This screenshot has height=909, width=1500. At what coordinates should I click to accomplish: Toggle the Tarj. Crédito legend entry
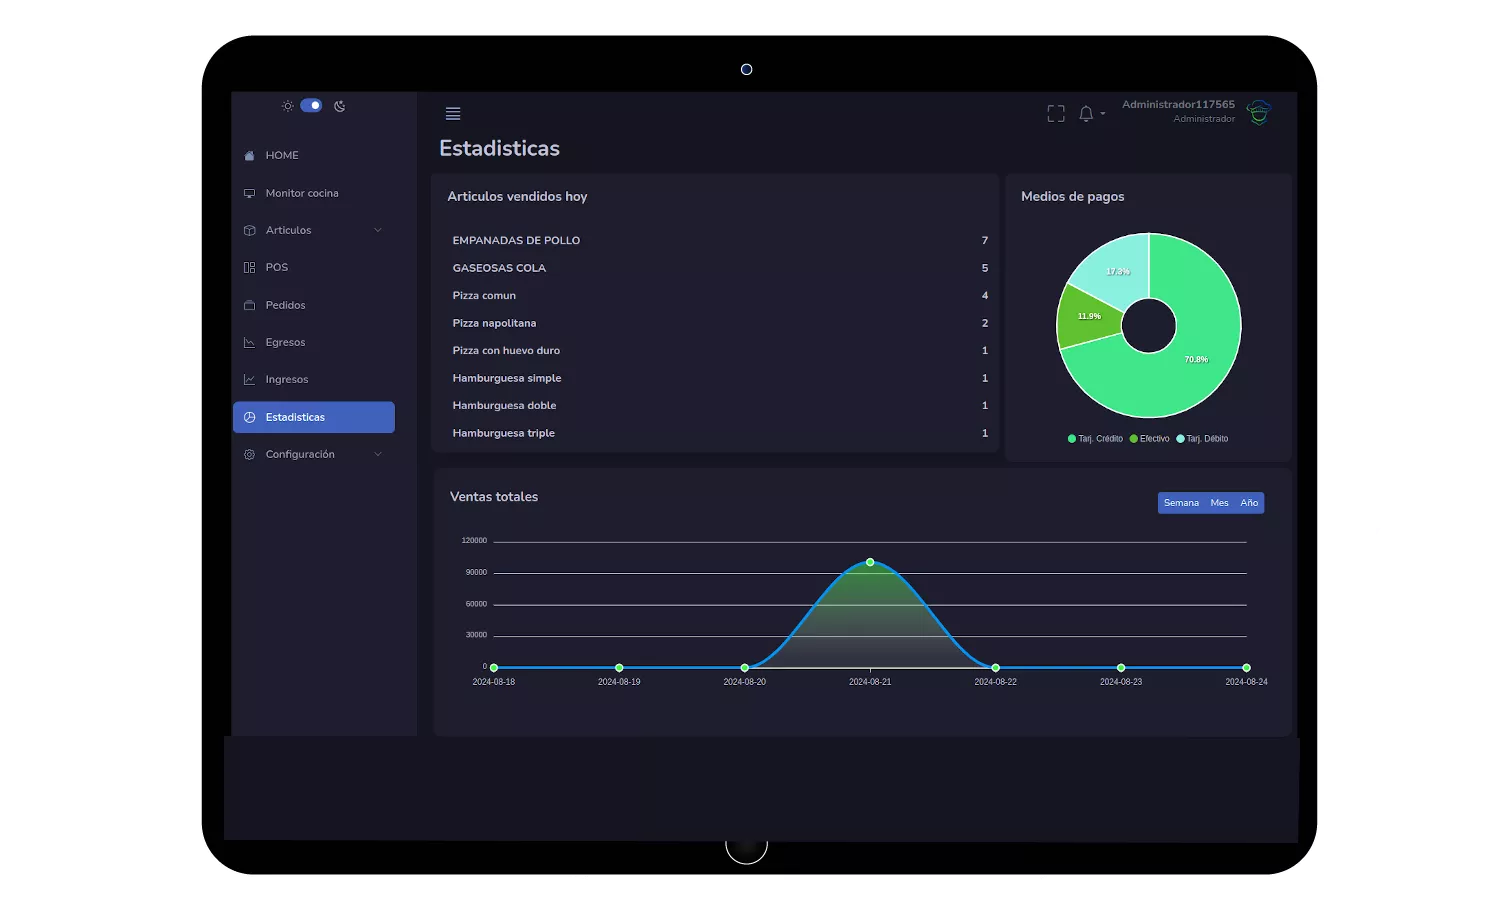[x=1095, y=439]
